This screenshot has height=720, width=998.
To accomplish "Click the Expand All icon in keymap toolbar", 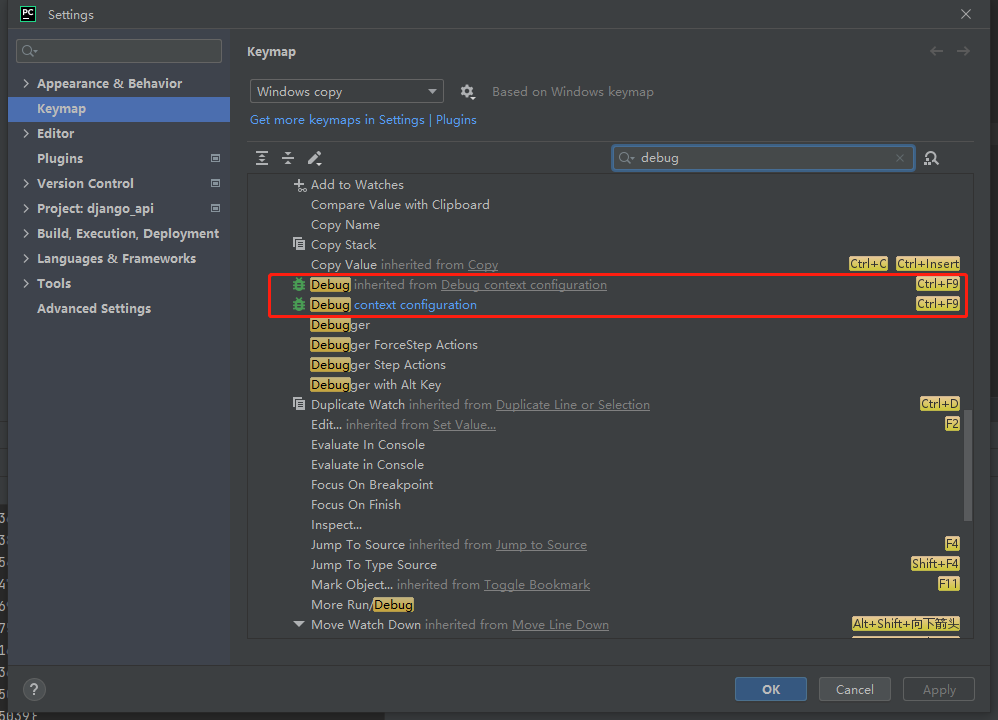I will click(x=262, y=158).
